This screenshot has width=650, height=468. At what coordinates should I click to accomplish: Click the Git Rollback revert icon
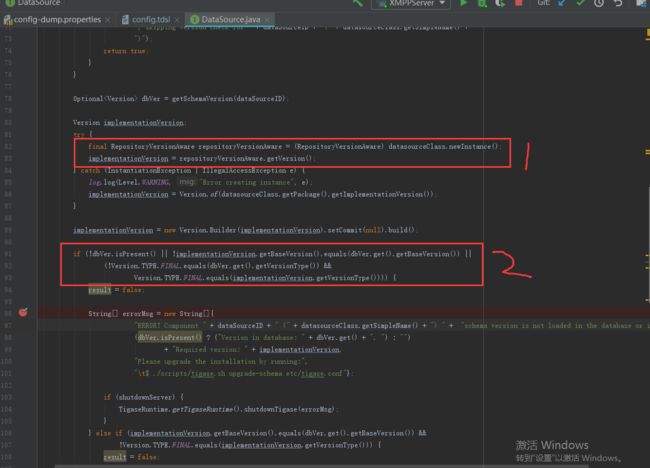(x=618, y=3)
